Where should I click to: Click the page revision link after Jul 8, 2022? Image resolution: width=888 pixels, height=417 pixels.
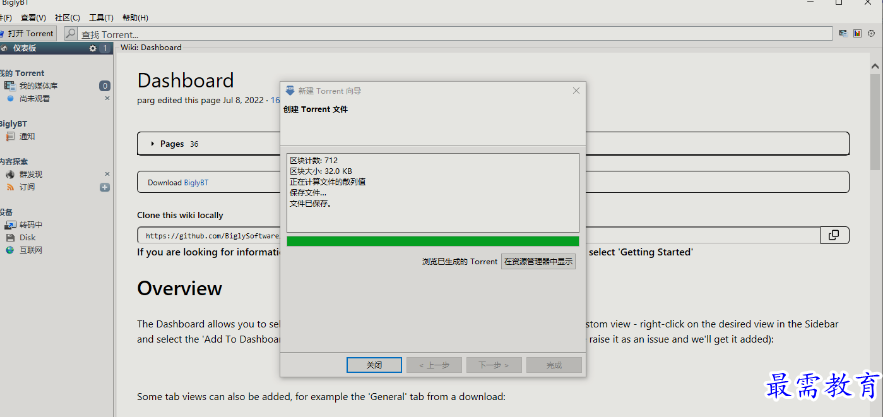[275, 100]
